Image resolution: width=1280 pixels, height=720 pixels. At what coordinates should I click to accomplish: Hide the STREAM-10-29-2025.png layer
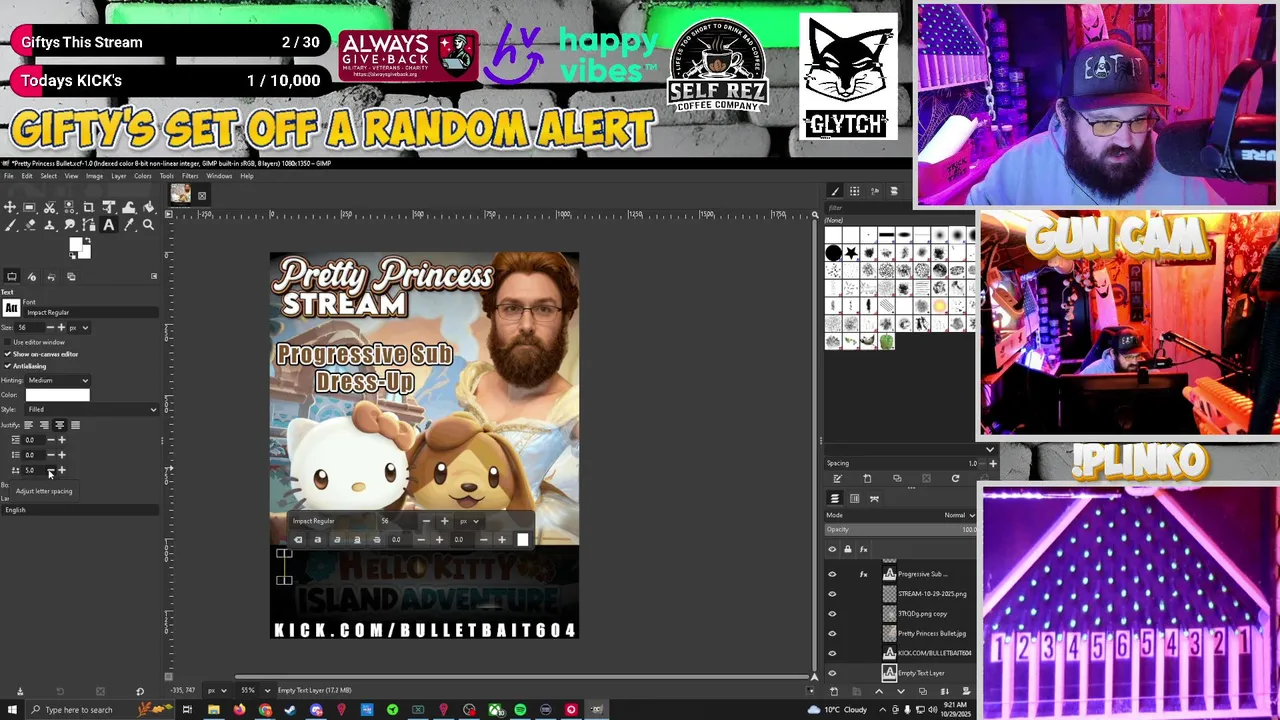832,594
